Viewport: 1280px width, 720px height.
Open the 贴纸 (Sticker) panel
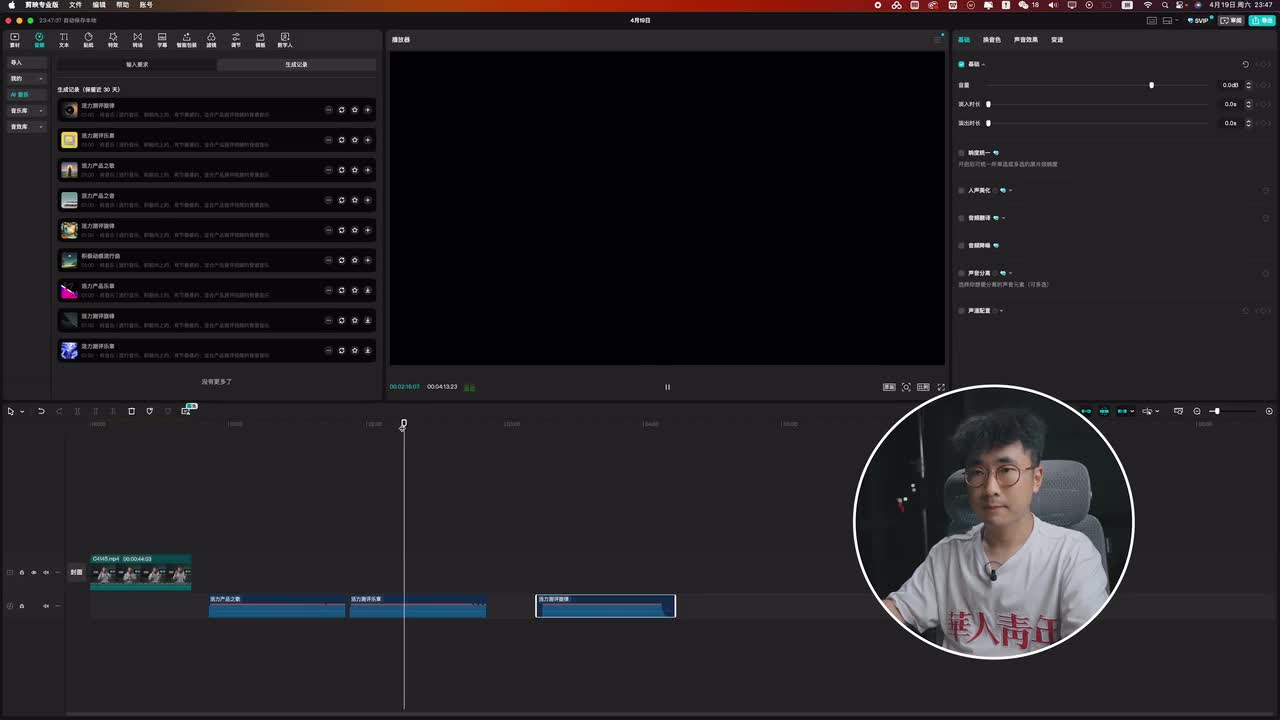click(88, 40)
